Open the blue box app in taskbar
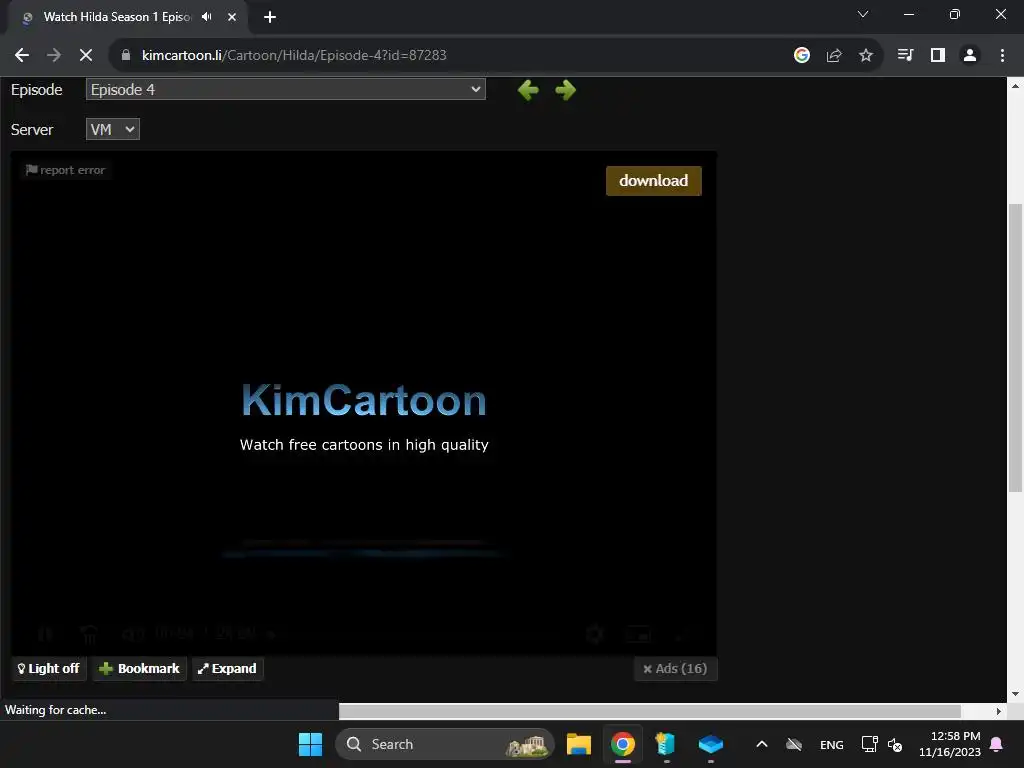1024x768 pixels. point(711,744)
